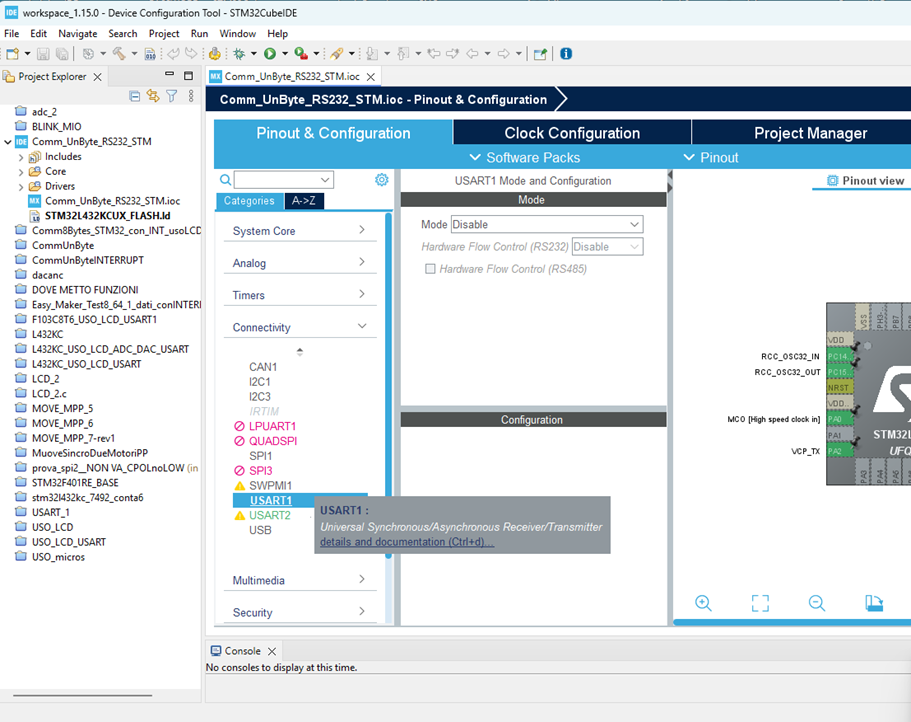Zoom in on the pinout view
Image resolution: width=911 pixels, height=722 pixels.
coord(704,603)
